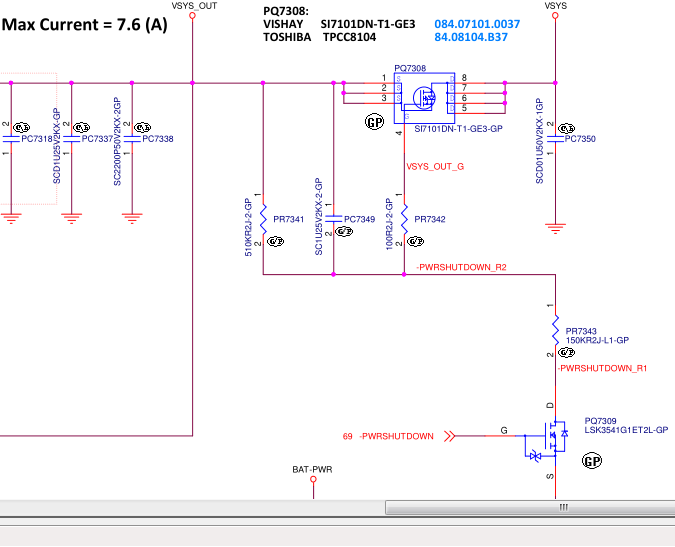Select the VSYS_OUT_G net label

point(435,167)
